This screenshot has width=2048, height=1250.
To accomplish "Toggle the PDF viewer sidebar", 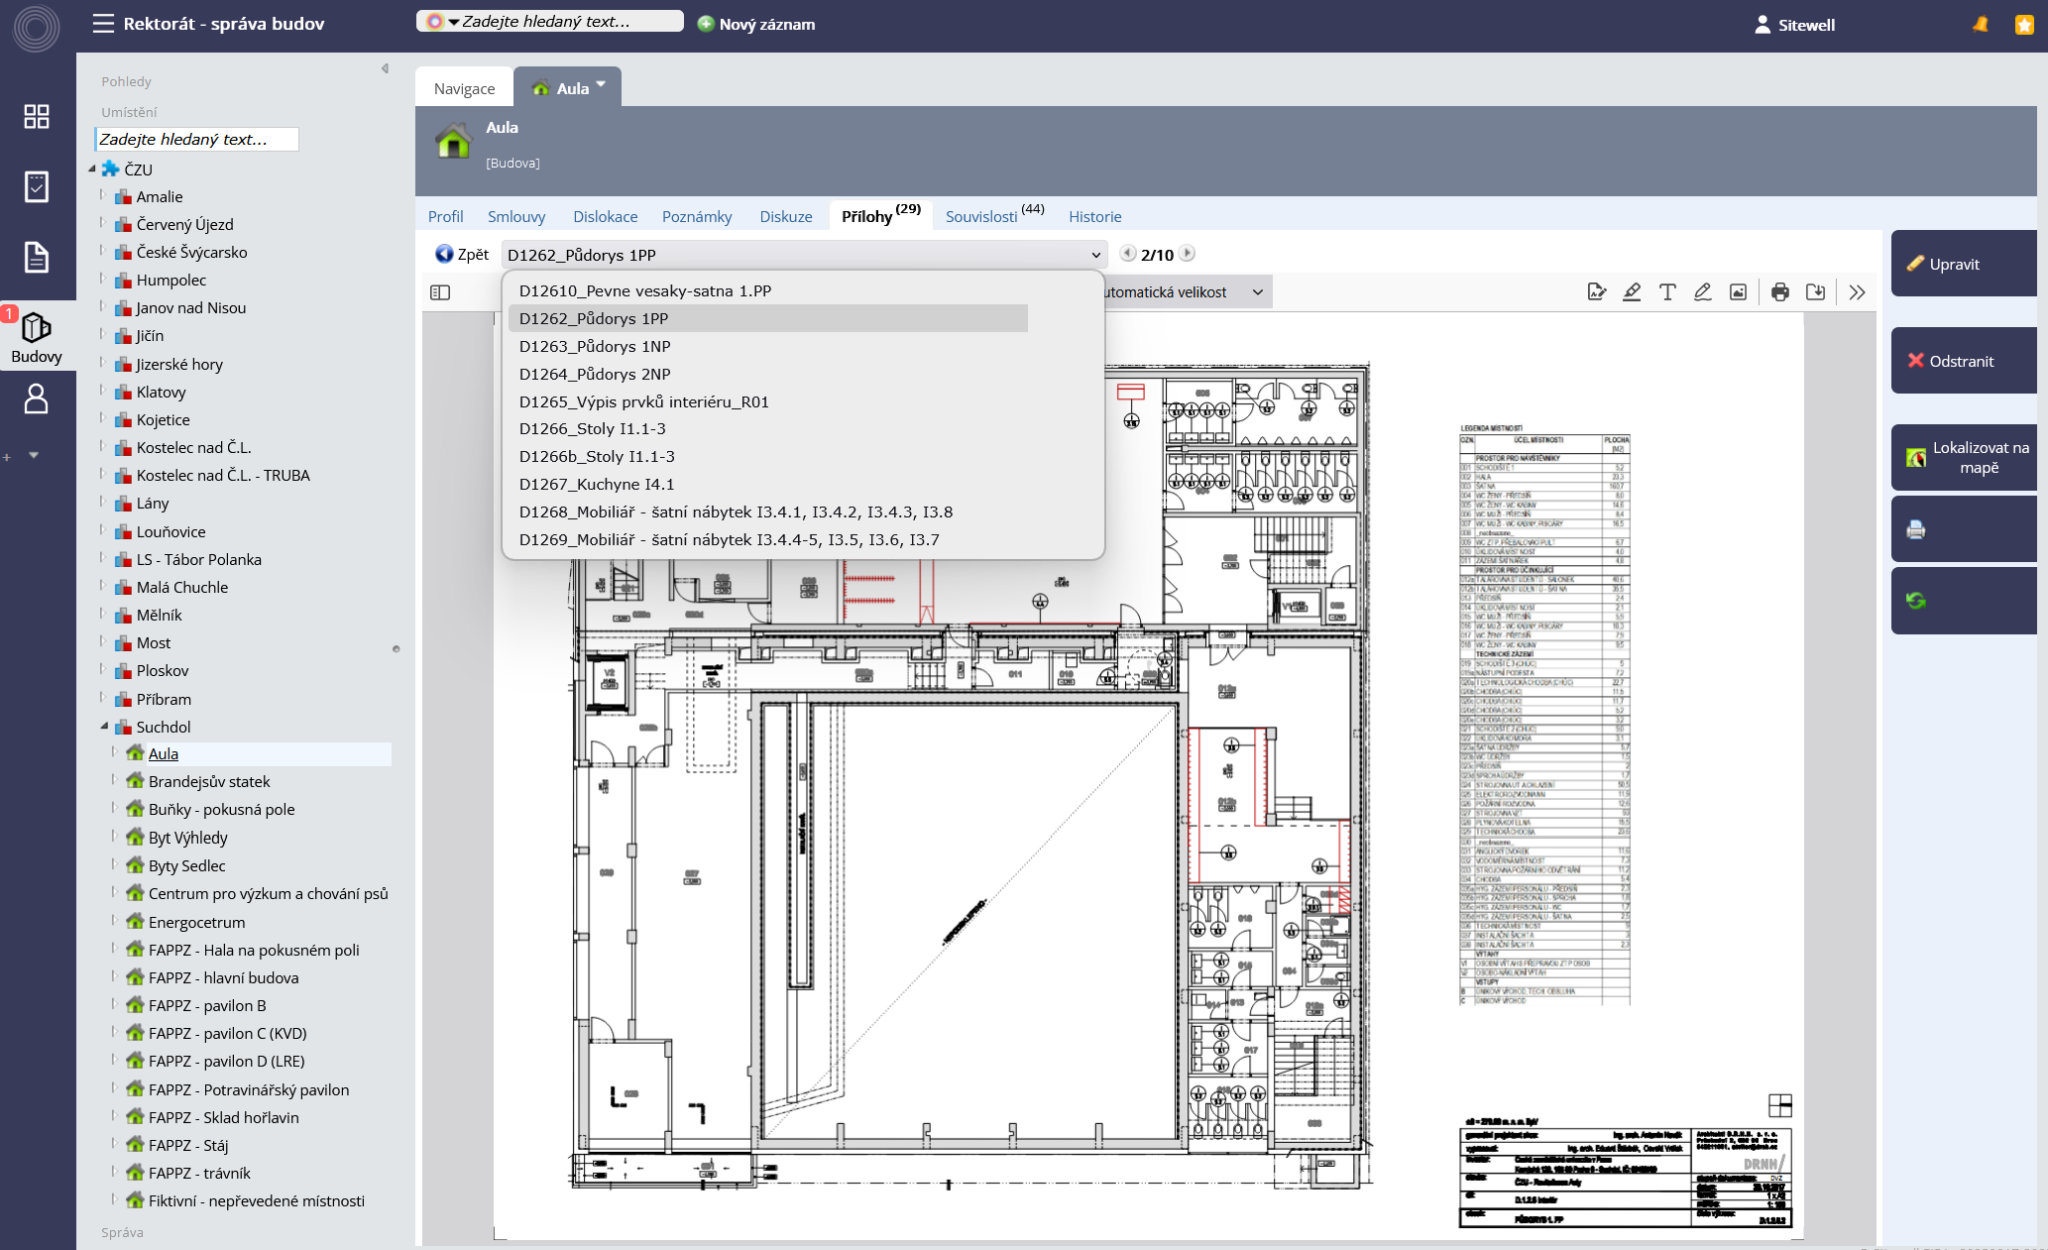I will pos(440,292).
